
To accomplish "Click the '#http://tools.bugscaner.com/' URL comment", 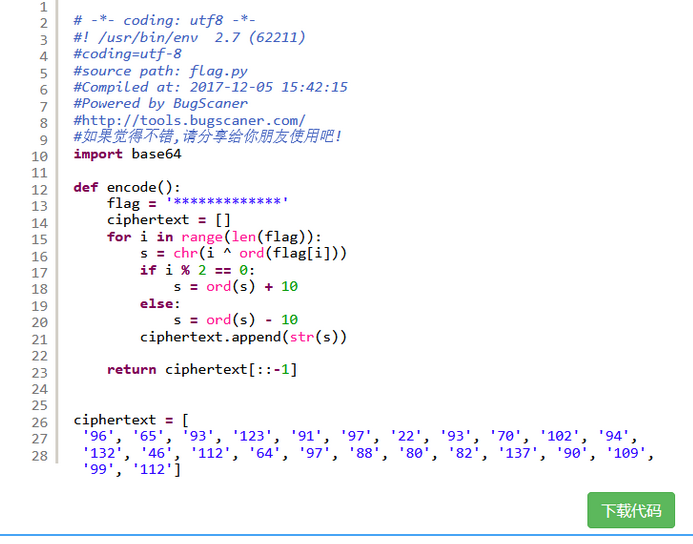I will (189, 120).
